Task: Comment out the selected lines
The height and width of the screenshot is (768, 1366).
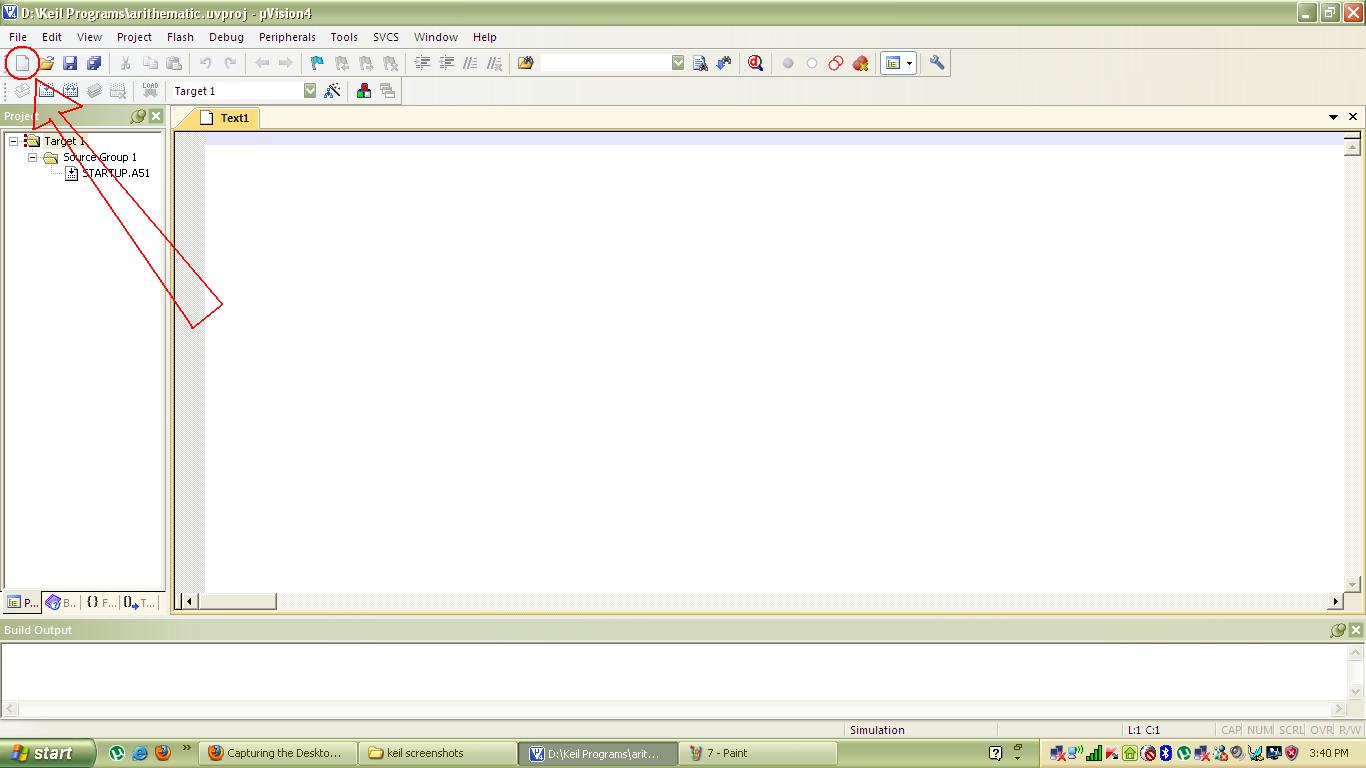Action: click(x=470, y=63)
